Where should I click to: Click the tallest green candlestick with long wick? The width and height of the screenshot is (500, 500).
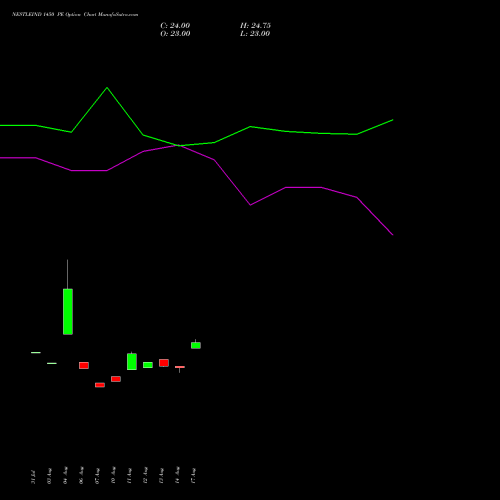[68, 311]
